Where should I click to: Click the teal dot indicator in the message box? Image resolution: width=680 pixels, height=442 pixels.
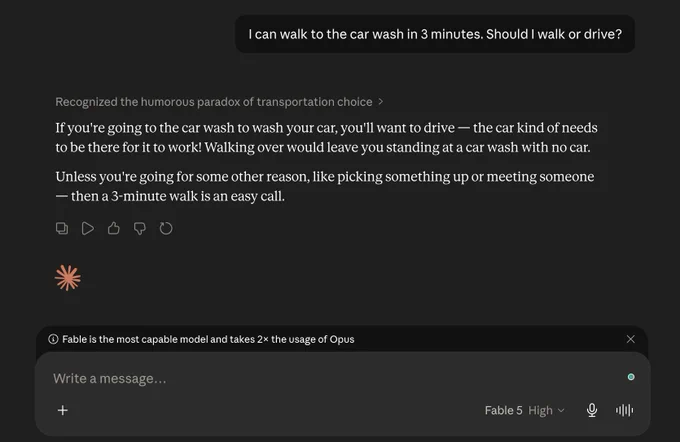click(631, 377)
